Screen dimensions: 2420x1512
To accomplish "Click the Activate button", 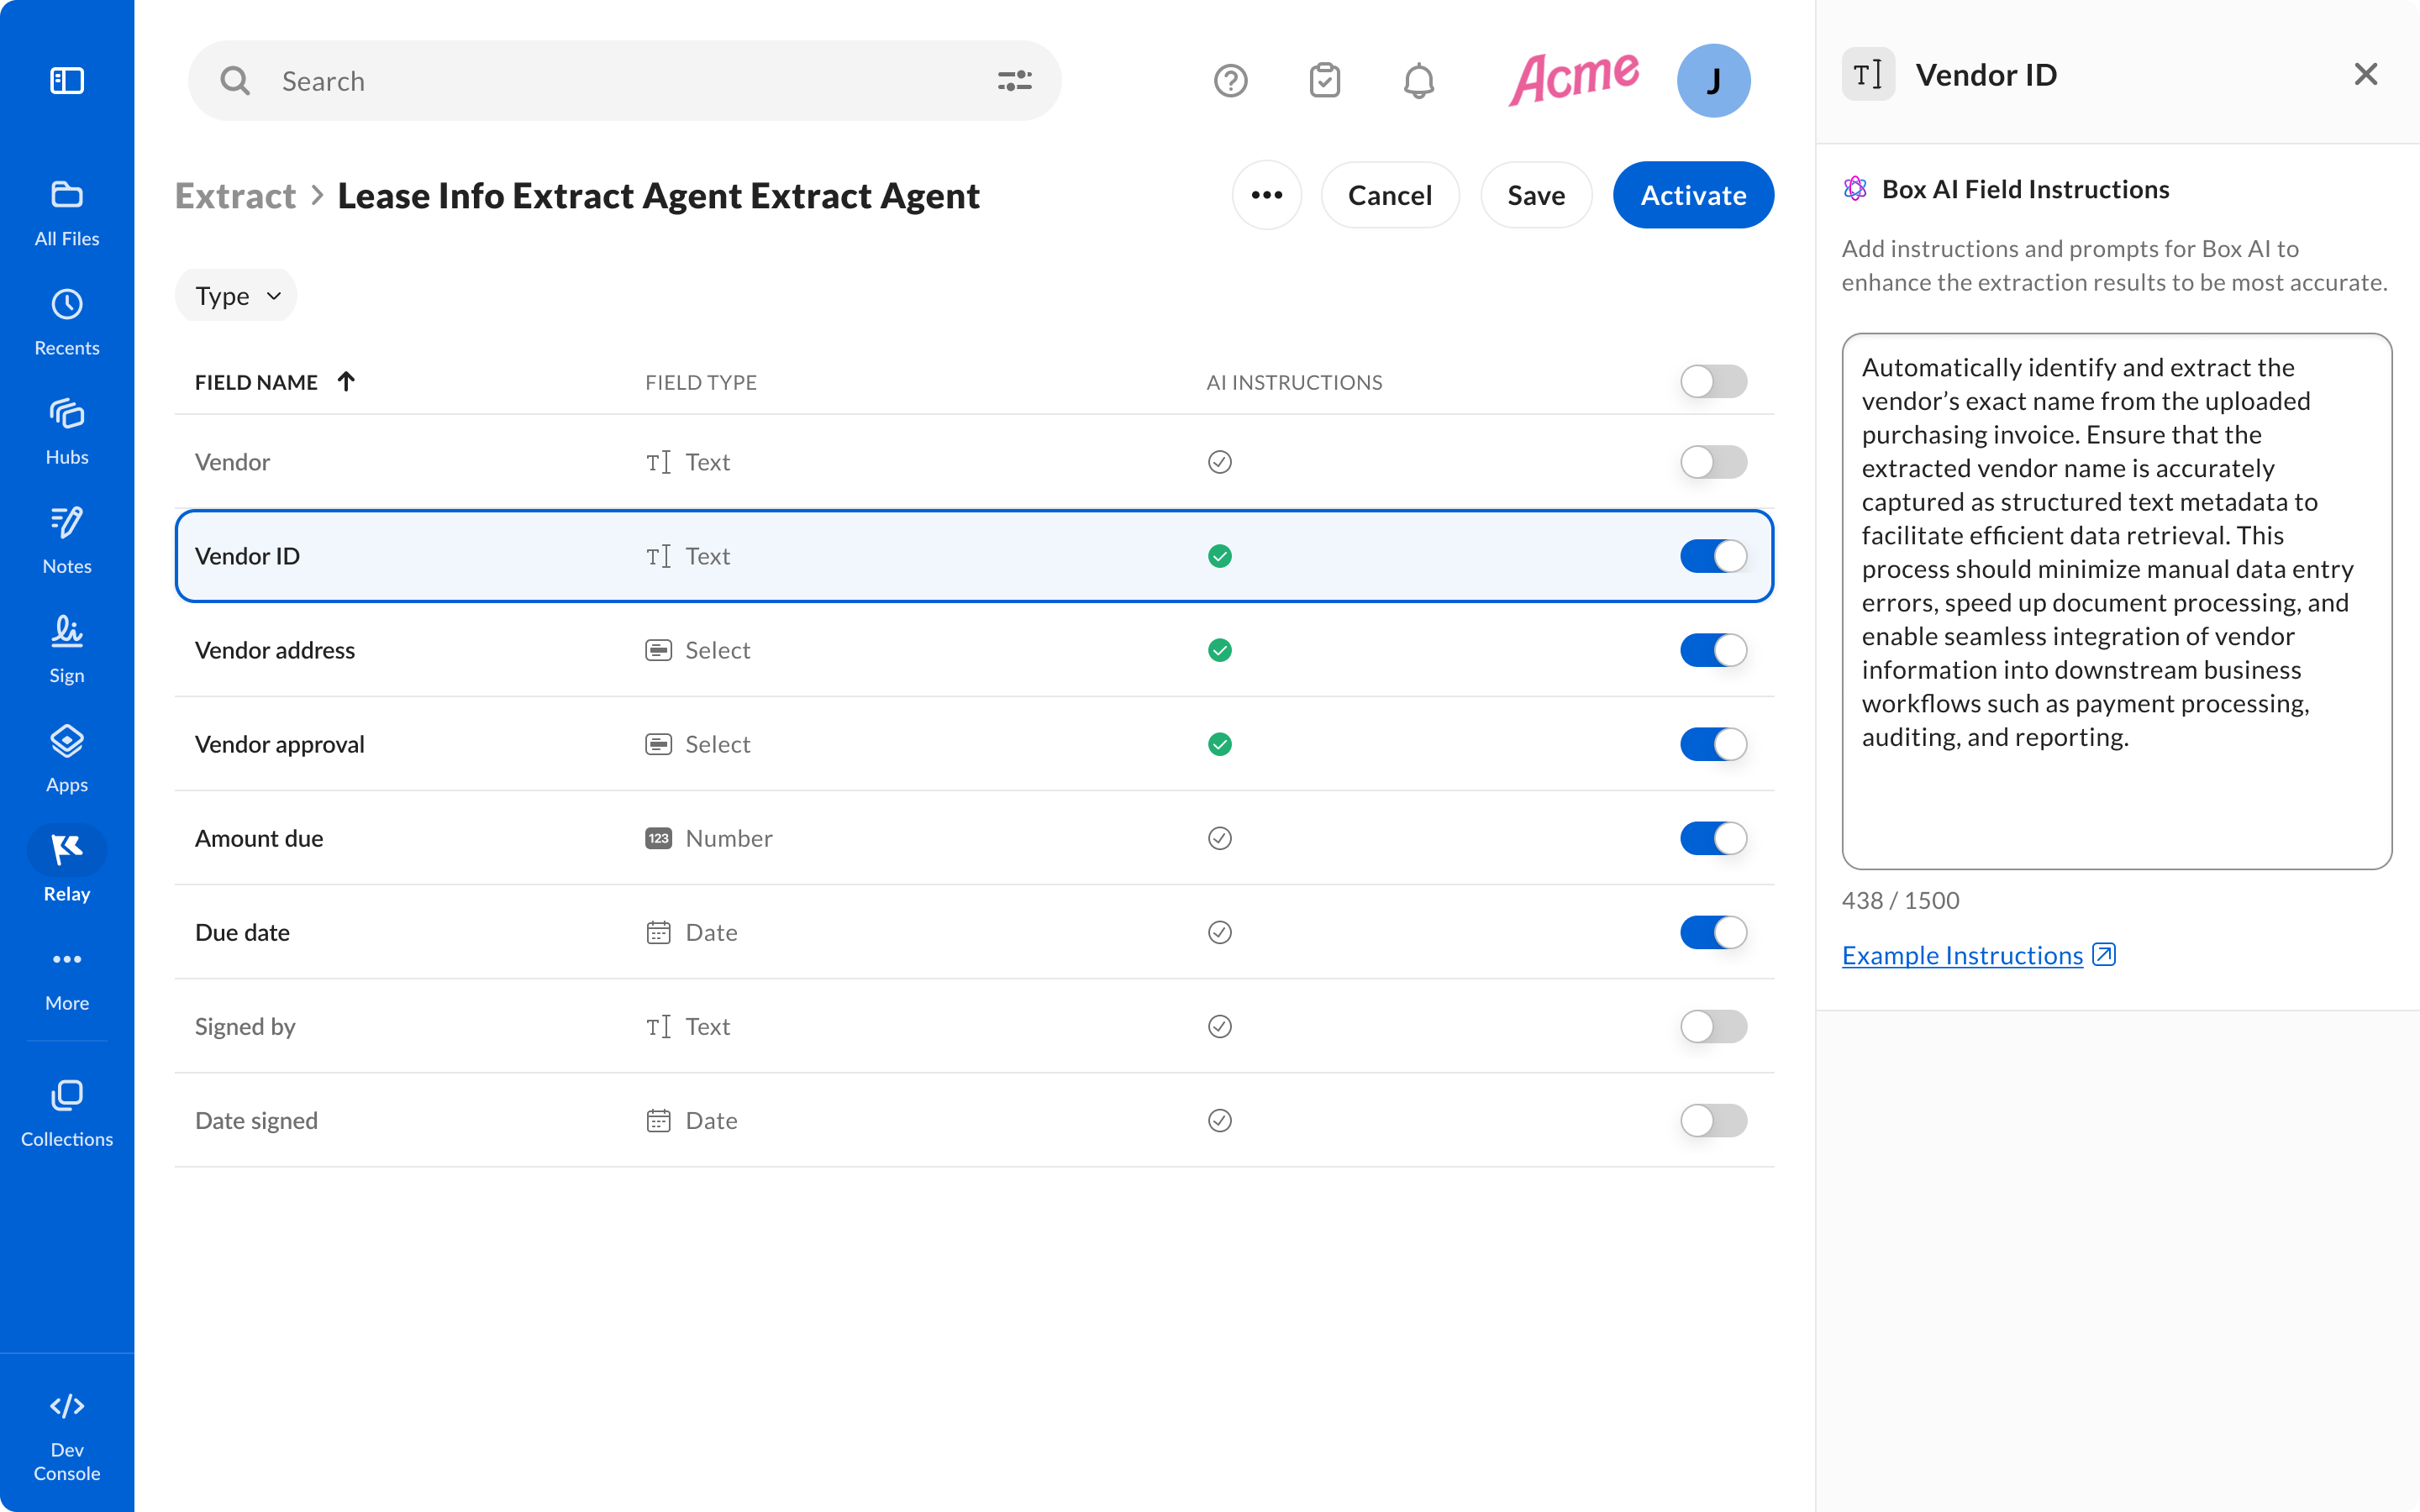I will [x=1692, y=195].
